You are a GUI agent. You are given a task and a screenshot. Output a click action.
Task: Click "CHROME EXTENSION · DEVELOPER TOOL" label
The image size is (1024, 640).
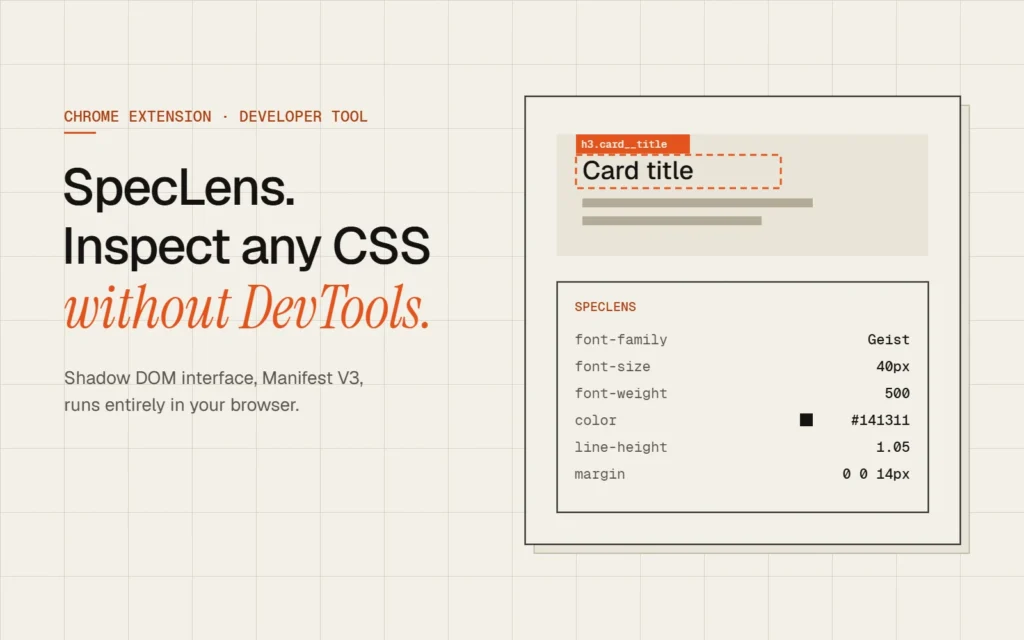click(216, 117)
